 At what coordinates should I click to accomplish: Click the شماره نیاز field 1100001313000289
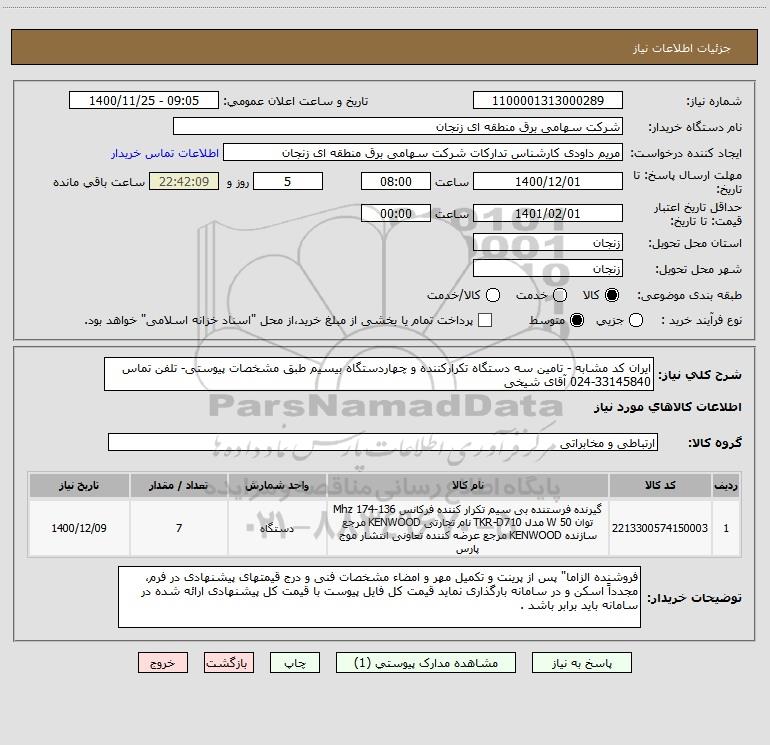548,100
